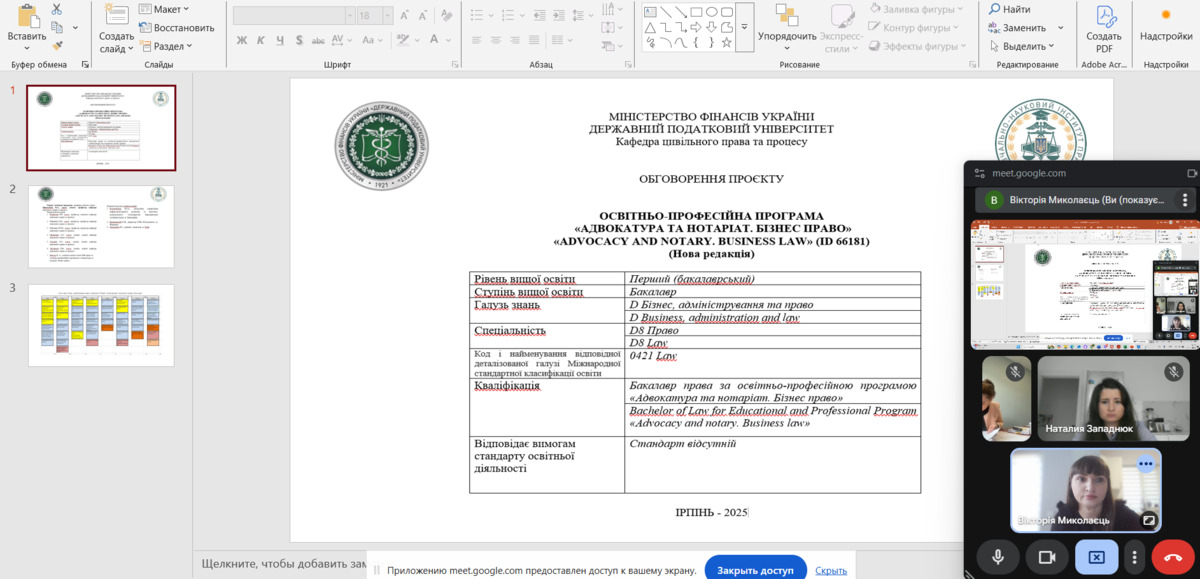
Task: Stop screen presenting in Google Meet
Action: click(1096, 557)
